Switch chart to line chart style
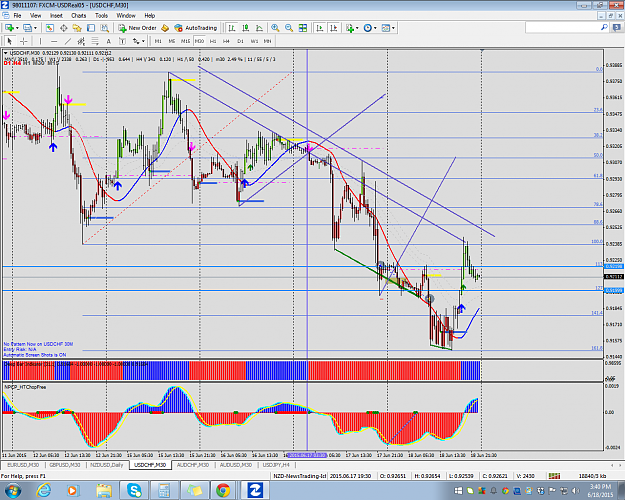This screenshot has height=500, width=625. pyautogui.click(x=259, y=28)
